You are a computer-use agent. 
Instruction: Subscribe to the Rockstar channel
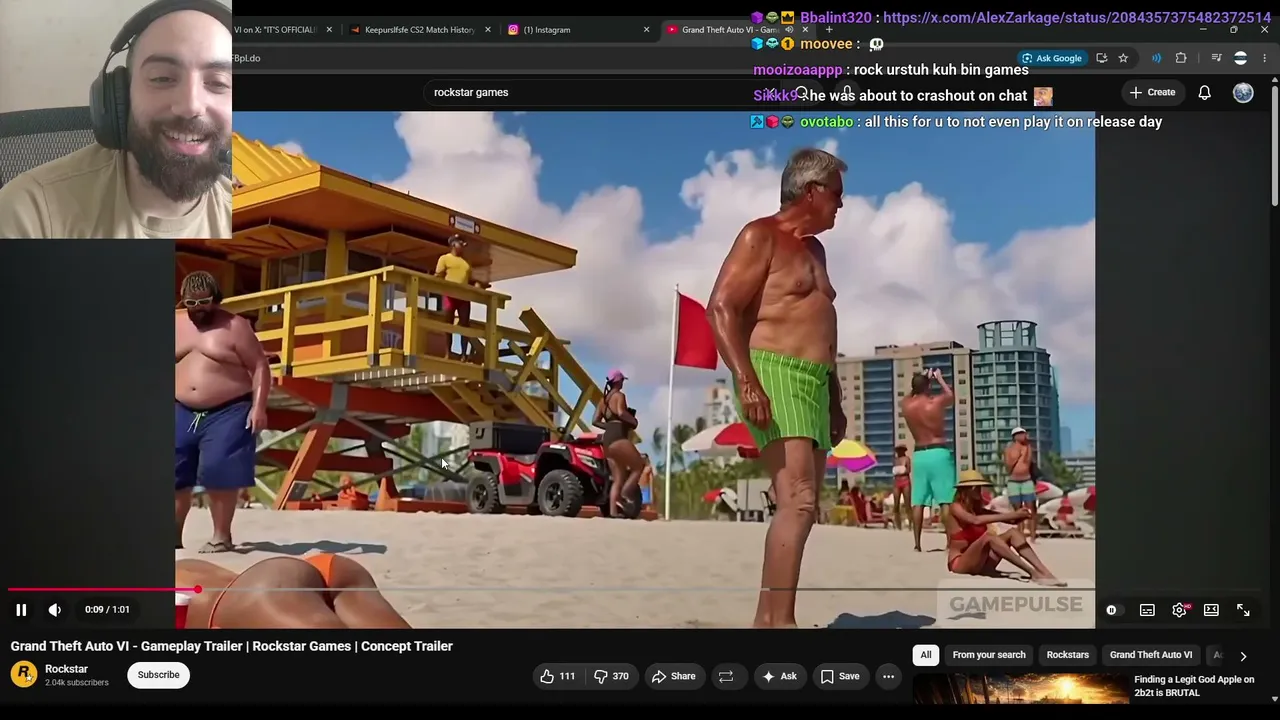(159, 675)
